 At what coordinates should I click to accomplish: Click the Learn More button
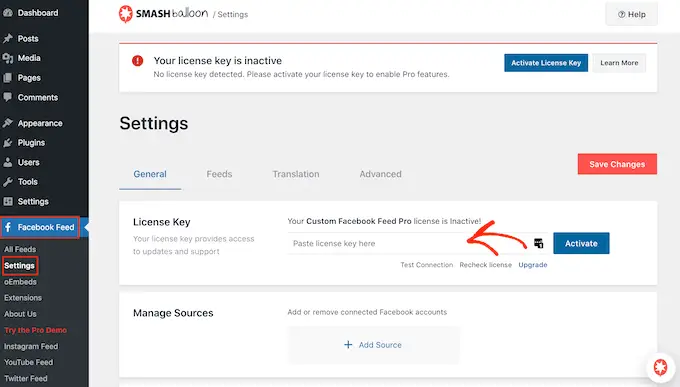(x=619, y=63)
